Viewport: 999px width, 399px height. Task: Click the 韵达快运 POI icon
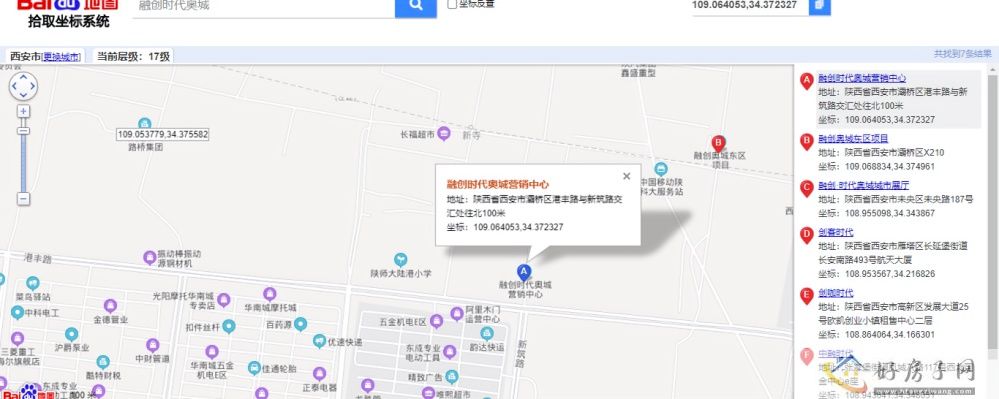(487, 334)
